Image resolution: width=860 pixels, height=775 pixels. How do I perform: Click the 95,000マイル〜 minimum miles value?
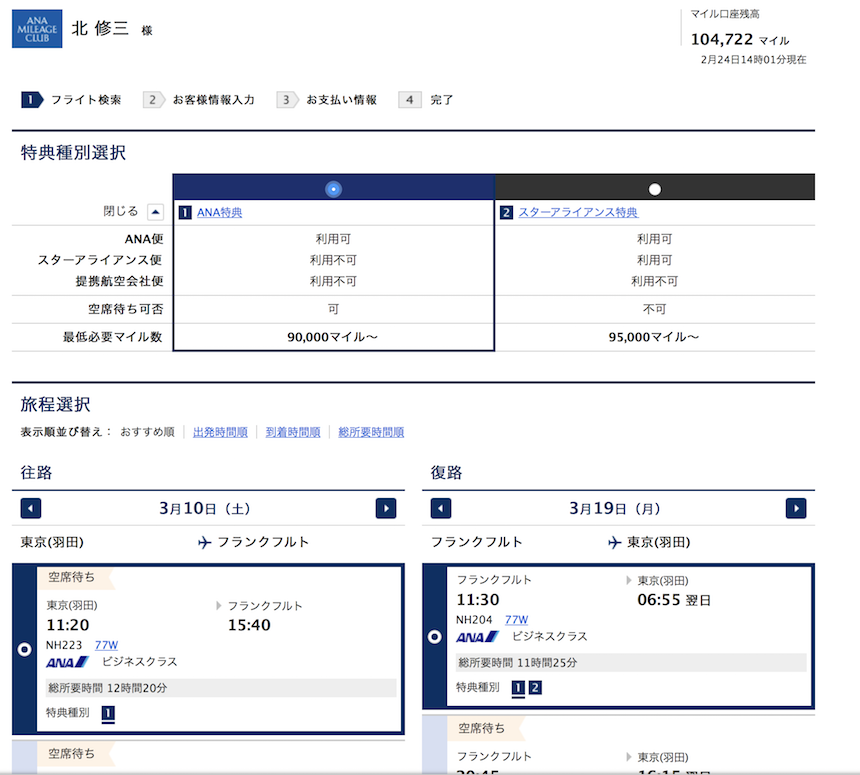coord(654,337)
